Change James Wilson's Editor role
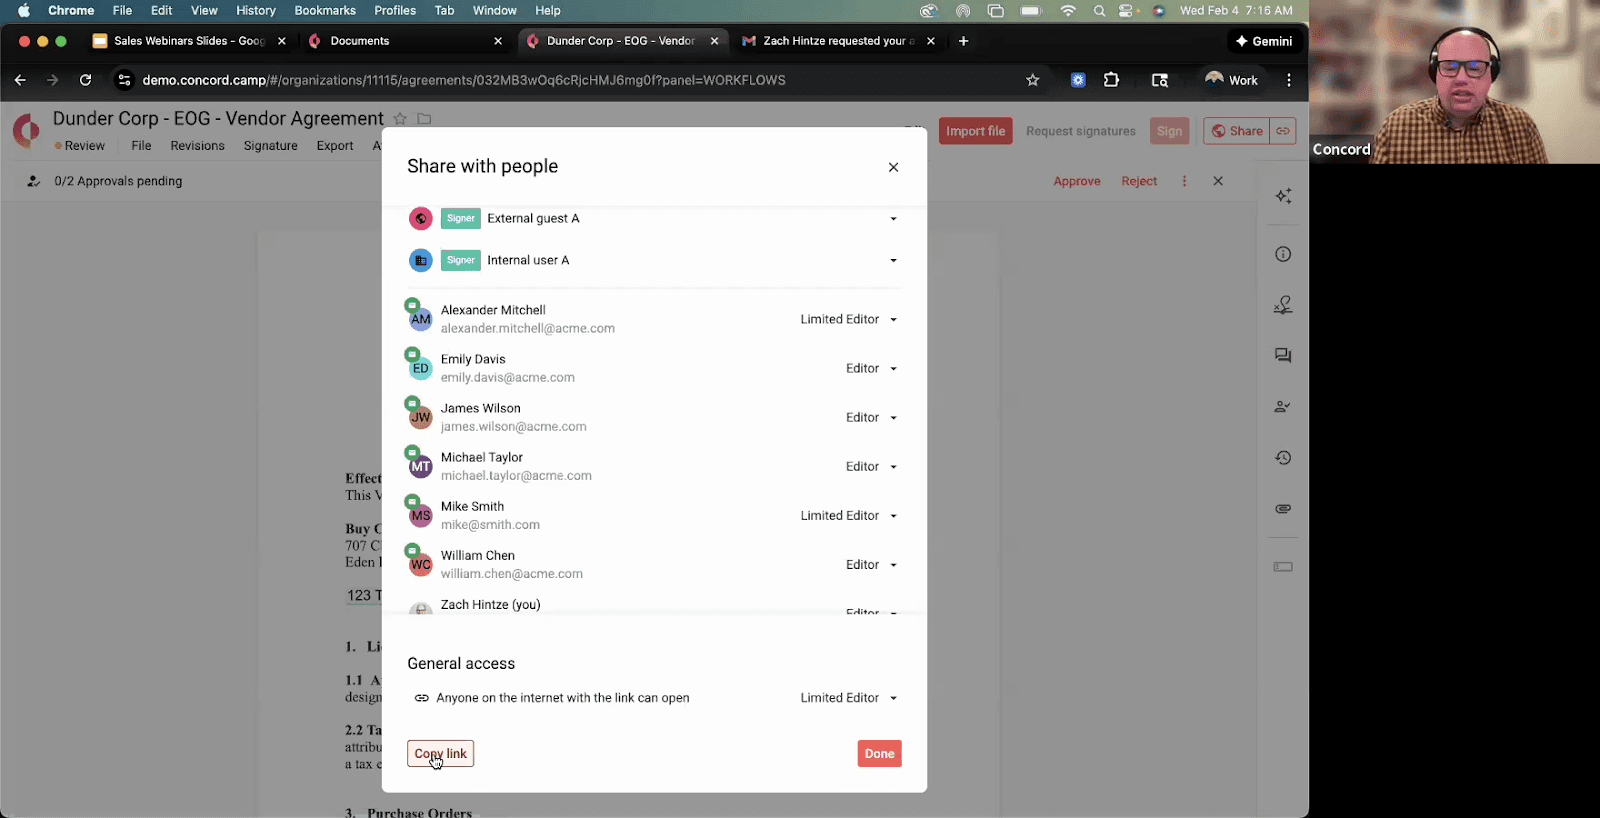1600x818 pixels. [871, 417]
